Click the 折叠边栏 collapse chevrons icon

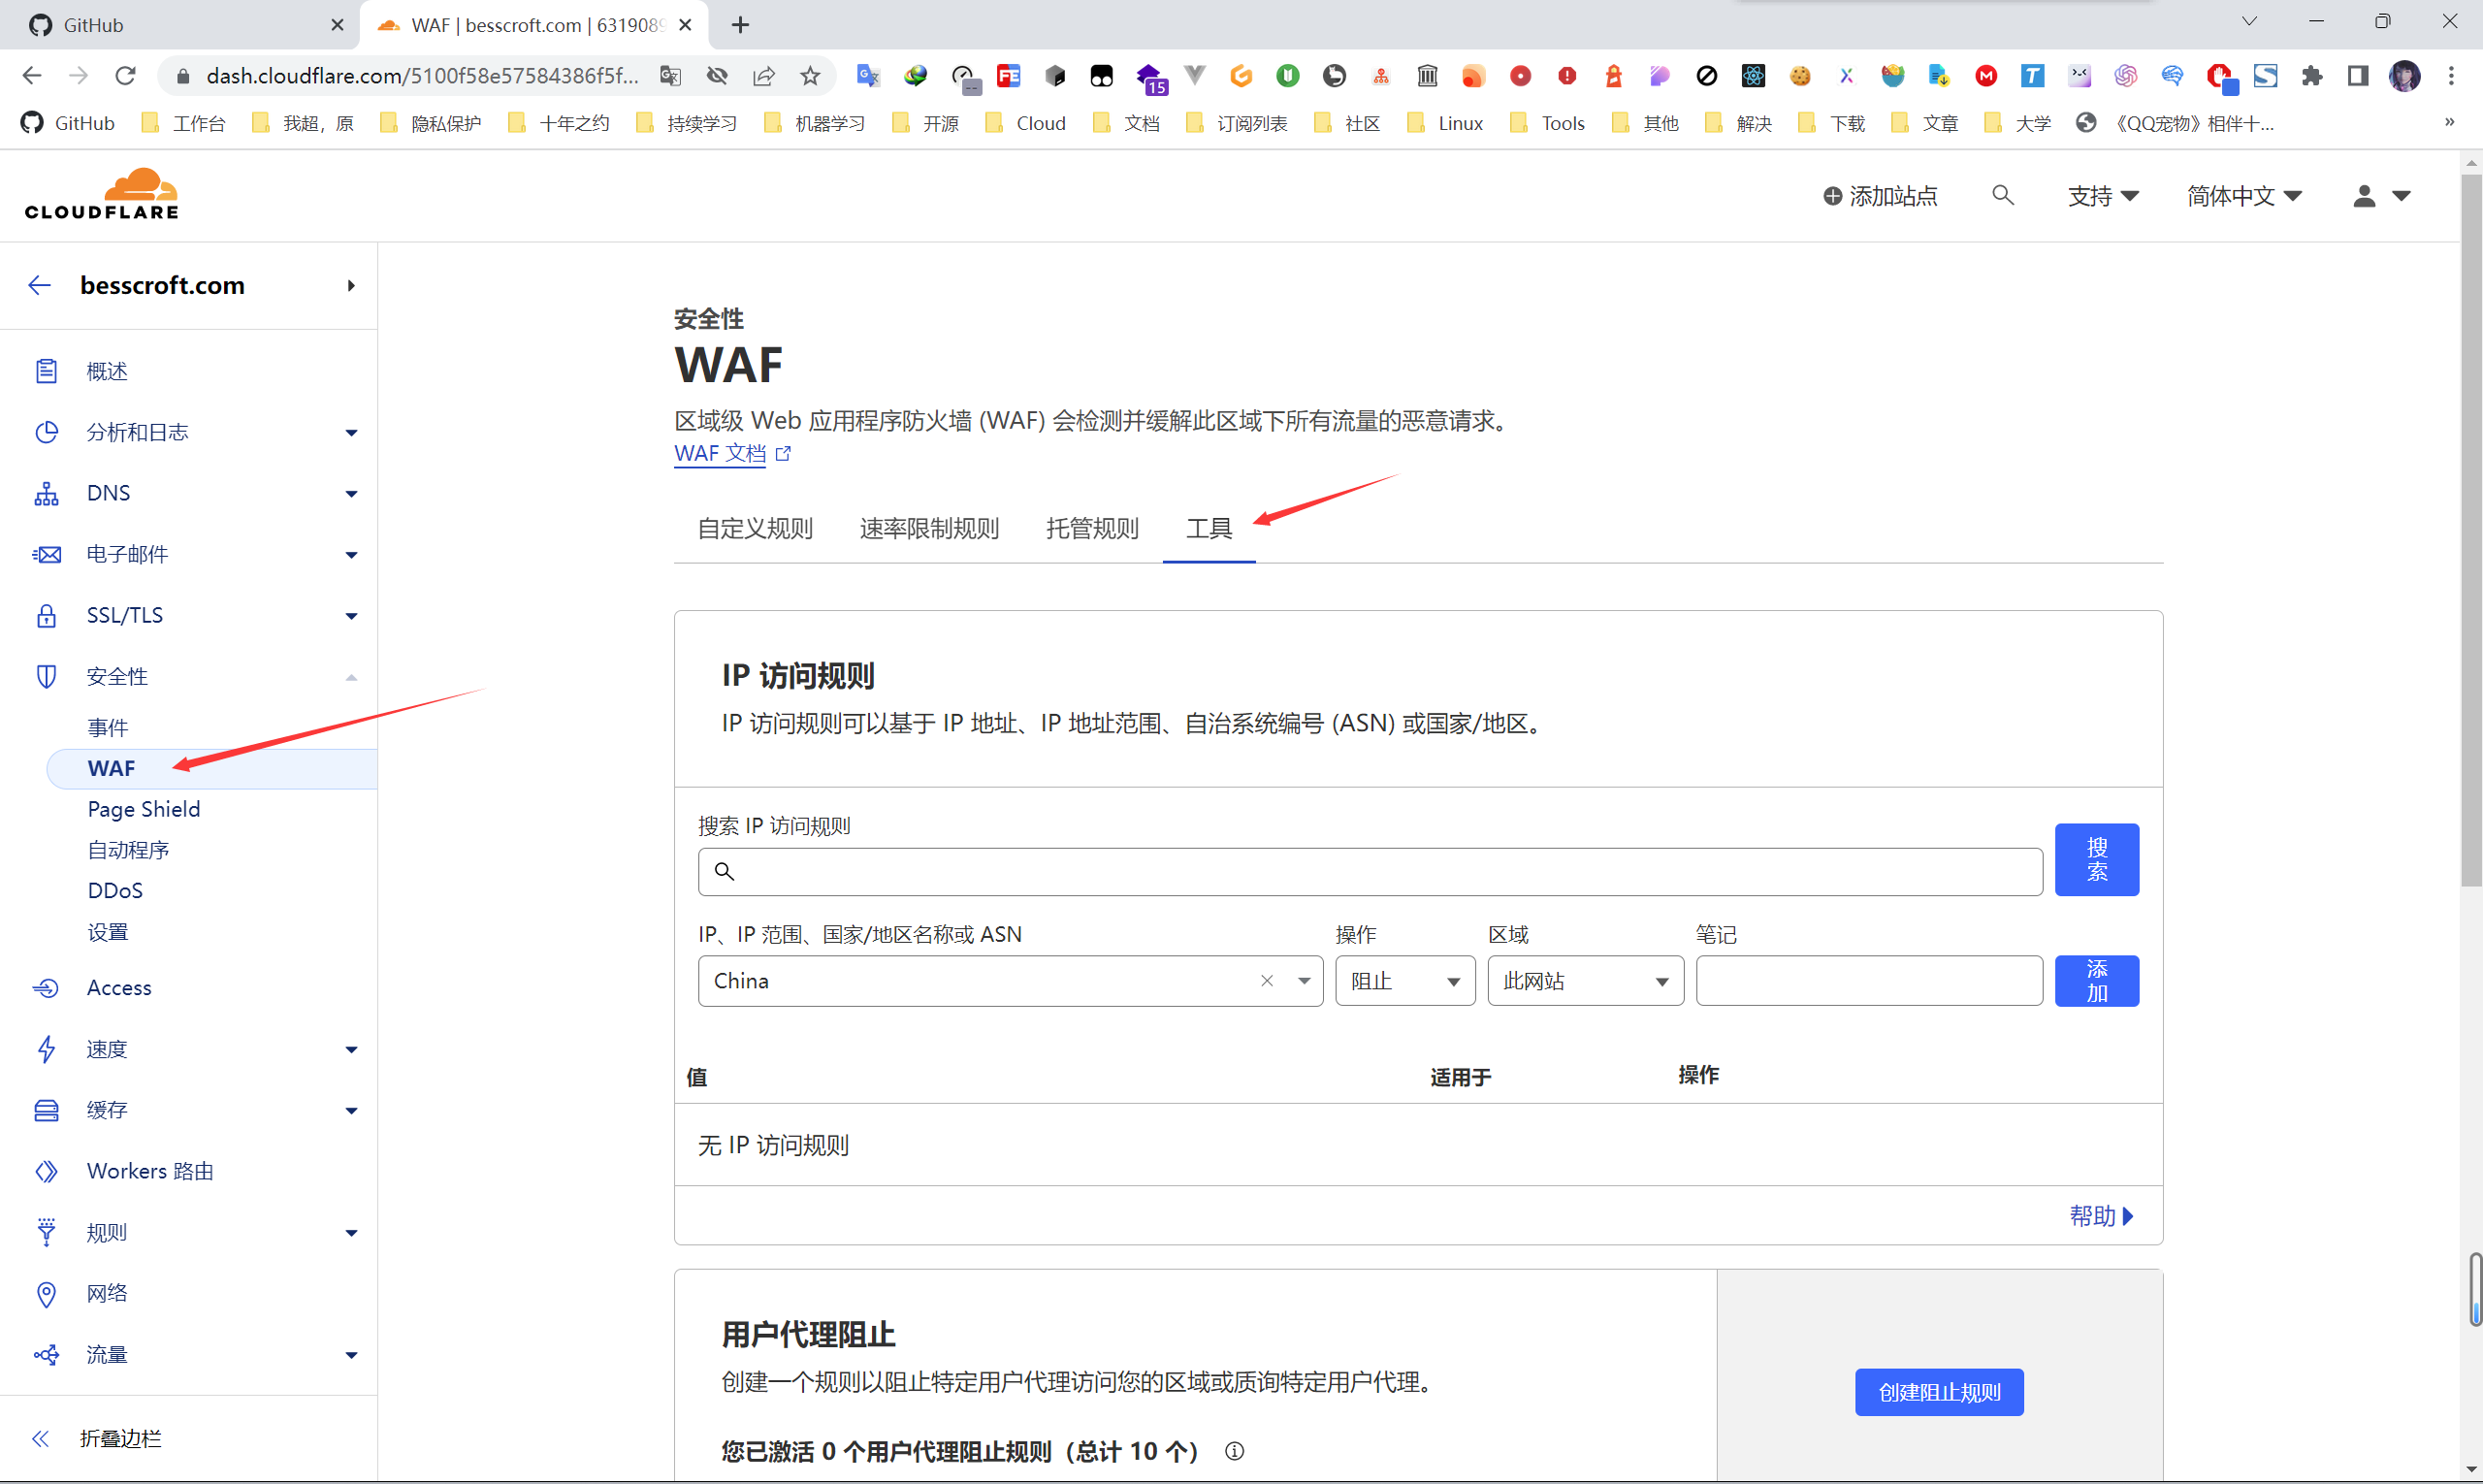click(x=40, y=1438)
